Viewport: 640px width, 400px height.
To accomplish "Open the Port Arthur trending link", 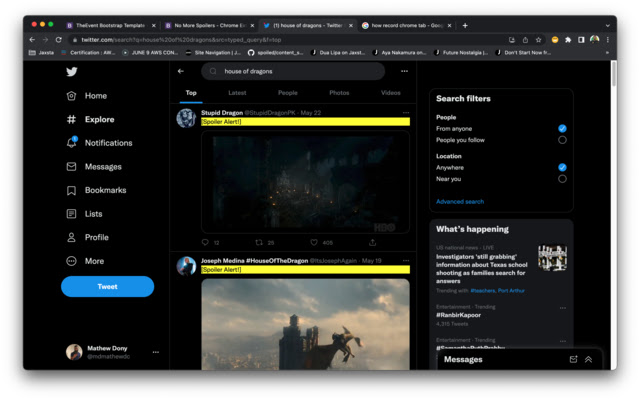I will point(511,291).
